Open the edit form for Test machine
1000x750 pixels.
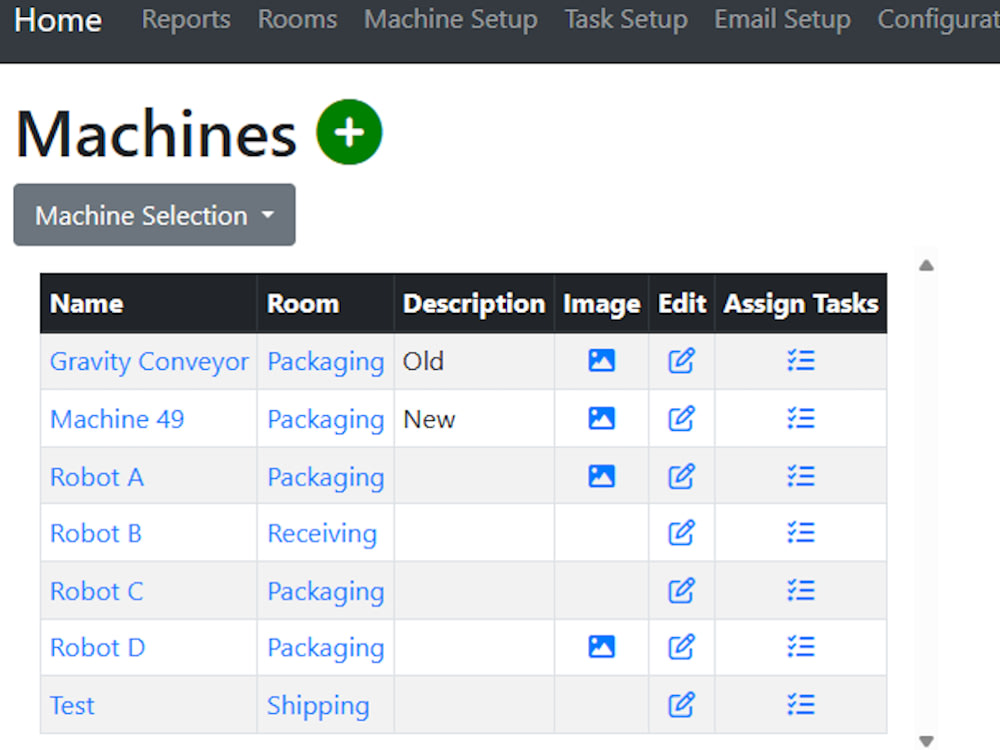(x=681, y=705)
